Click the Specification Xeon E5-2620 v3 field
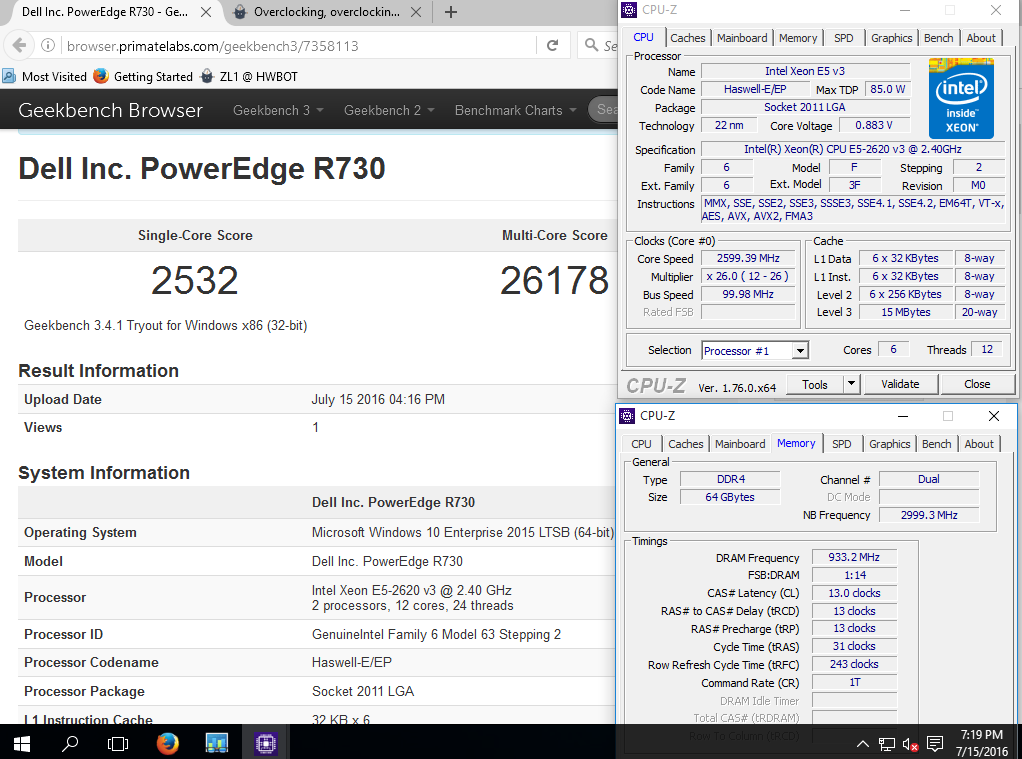 click(853, 149)
